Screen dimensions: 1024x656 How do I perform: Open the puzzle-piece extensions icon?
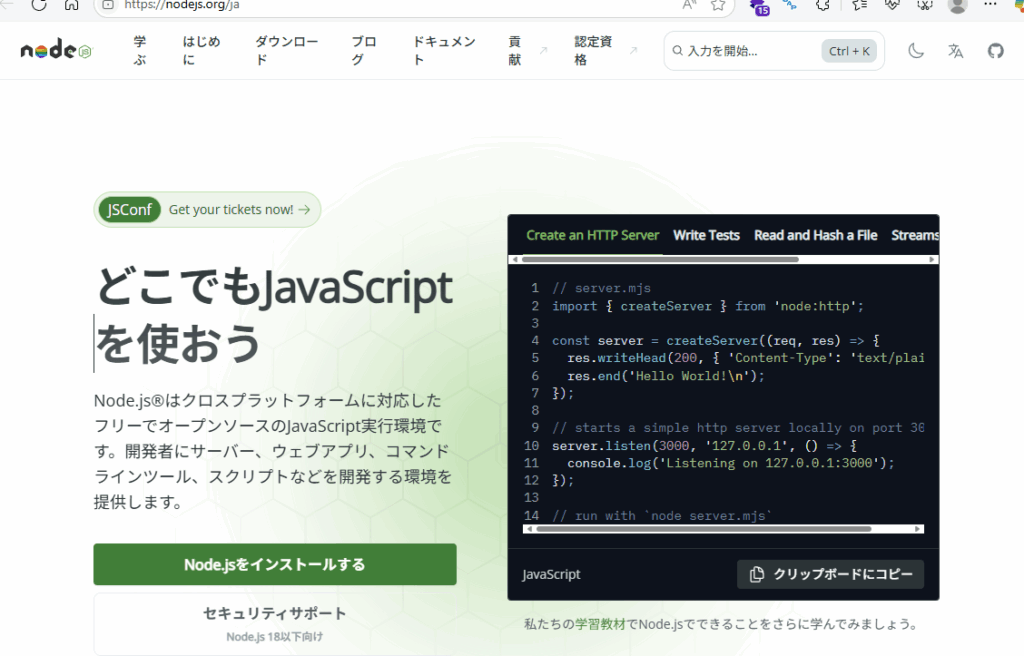(823, 5)
